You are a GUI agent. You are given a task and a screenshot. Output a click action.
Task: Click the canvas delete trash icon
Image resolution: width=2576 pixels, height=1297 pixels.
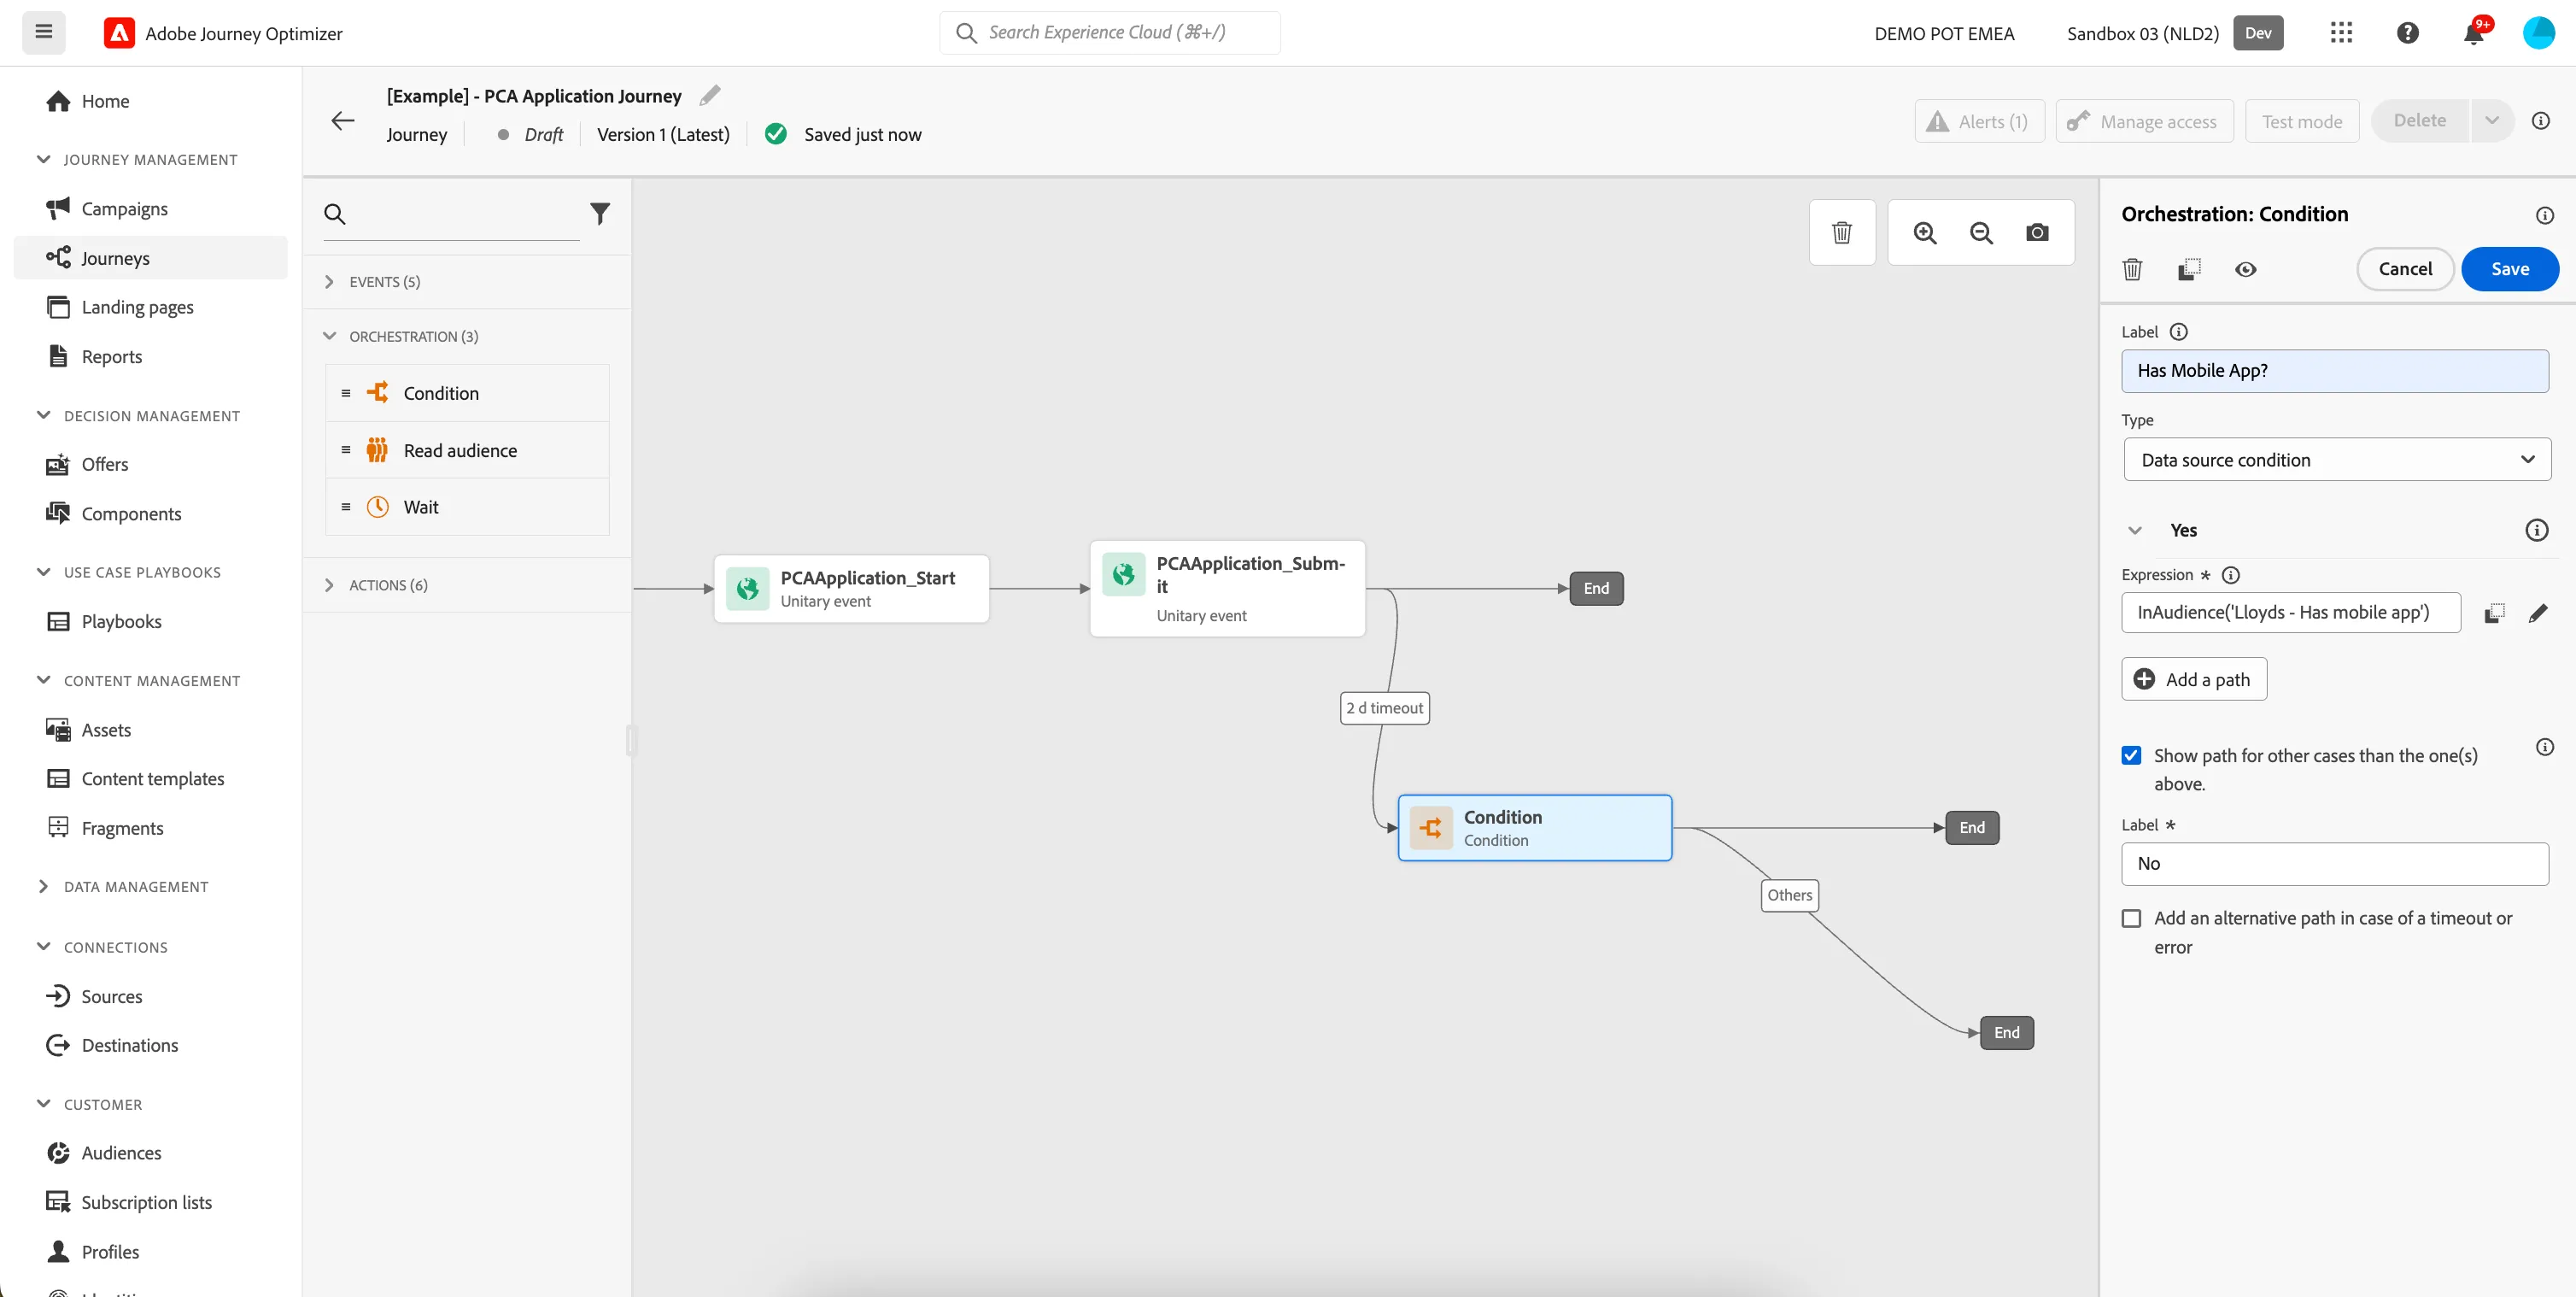(x=1842, y=233)
